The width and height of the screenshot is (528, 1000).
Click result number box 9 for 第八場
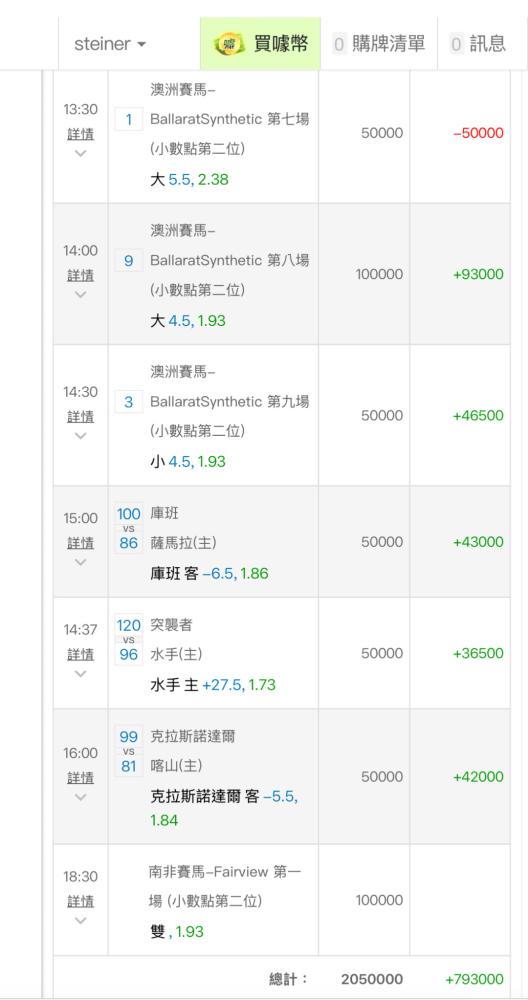click(x=129, y=261)
